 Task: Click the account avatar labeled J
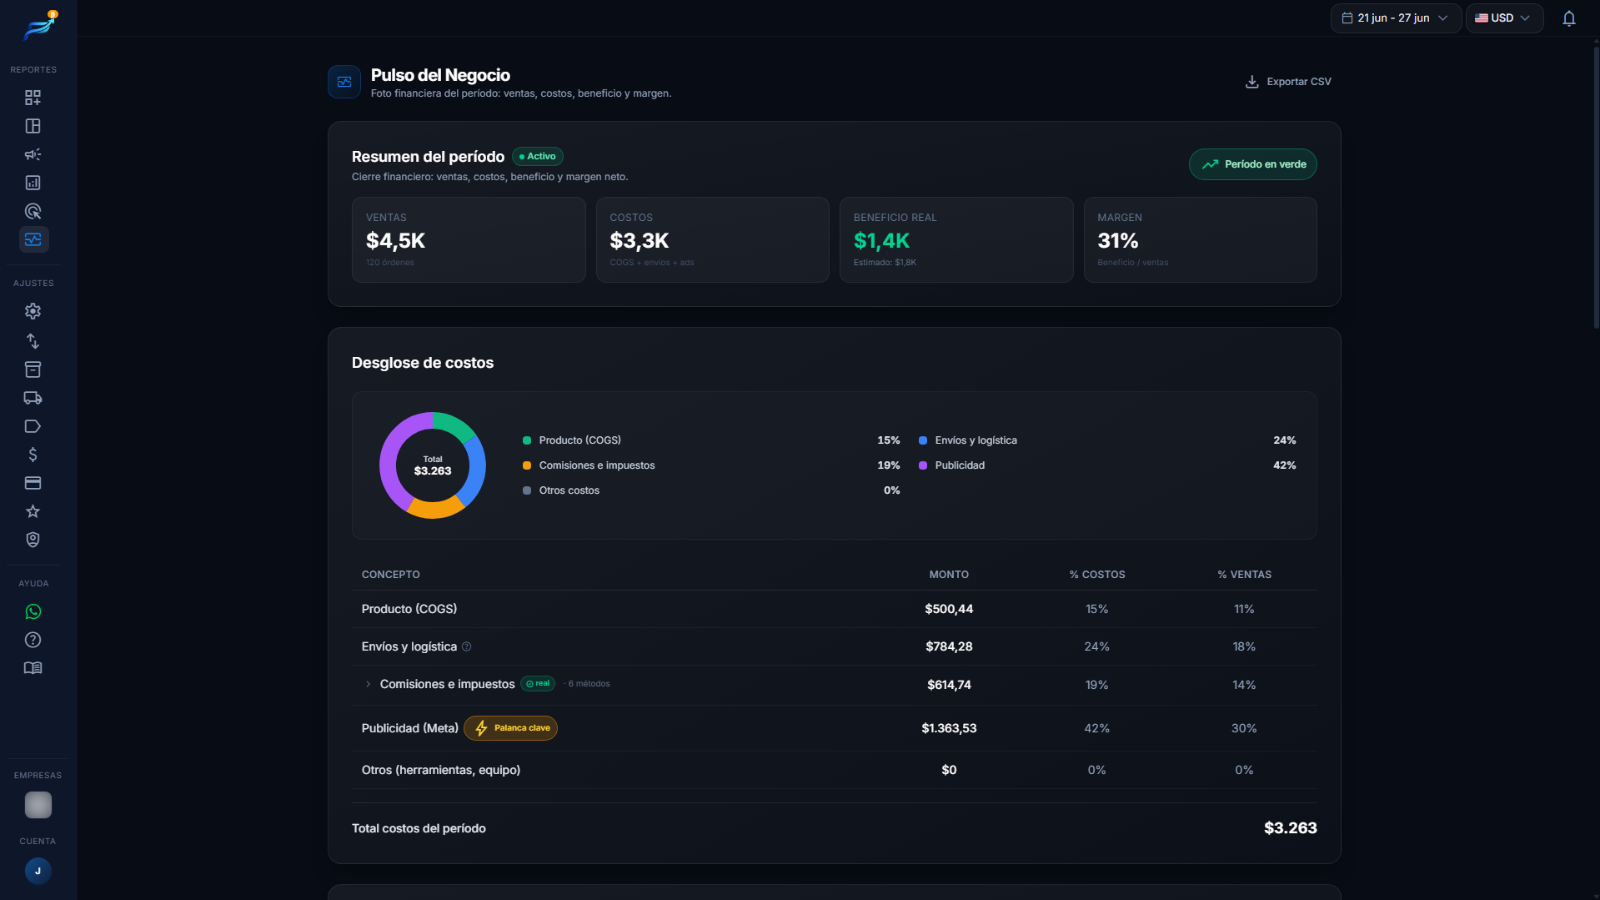tap(38, 871)
